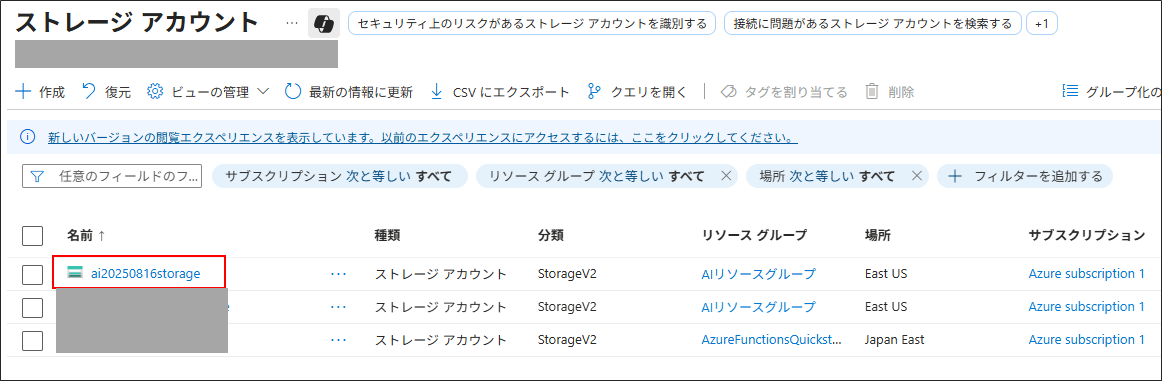Screen dimensions: 1162x381
Task: Check the Japan East row checkbox
Action: pos(33,340)
